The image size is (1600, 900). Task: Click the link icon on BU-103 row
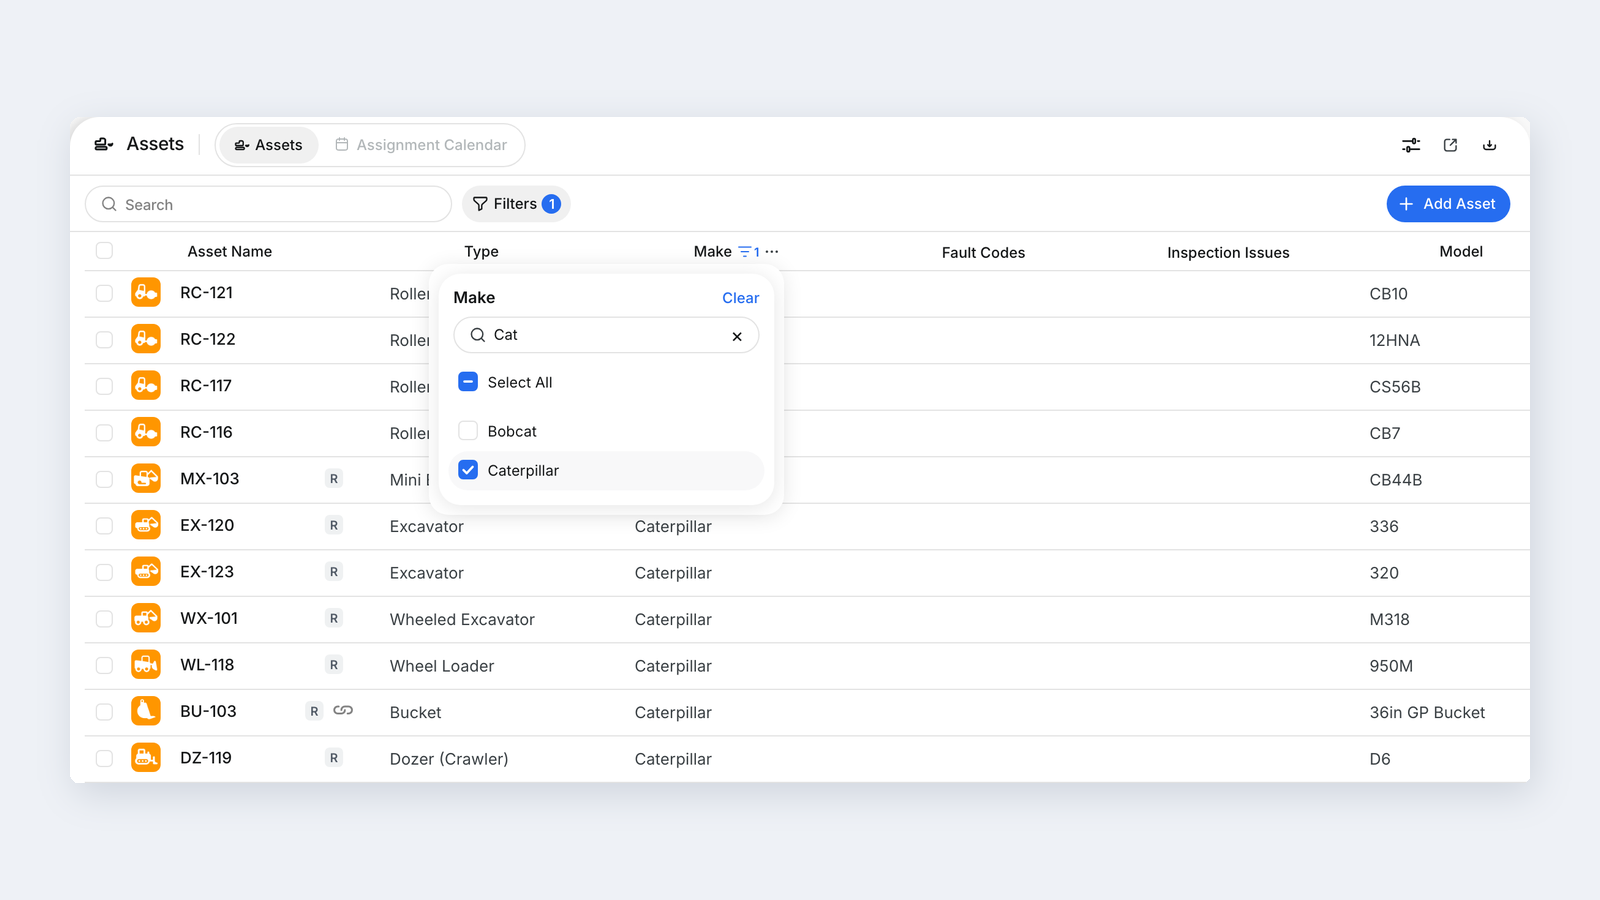[343, 711]
